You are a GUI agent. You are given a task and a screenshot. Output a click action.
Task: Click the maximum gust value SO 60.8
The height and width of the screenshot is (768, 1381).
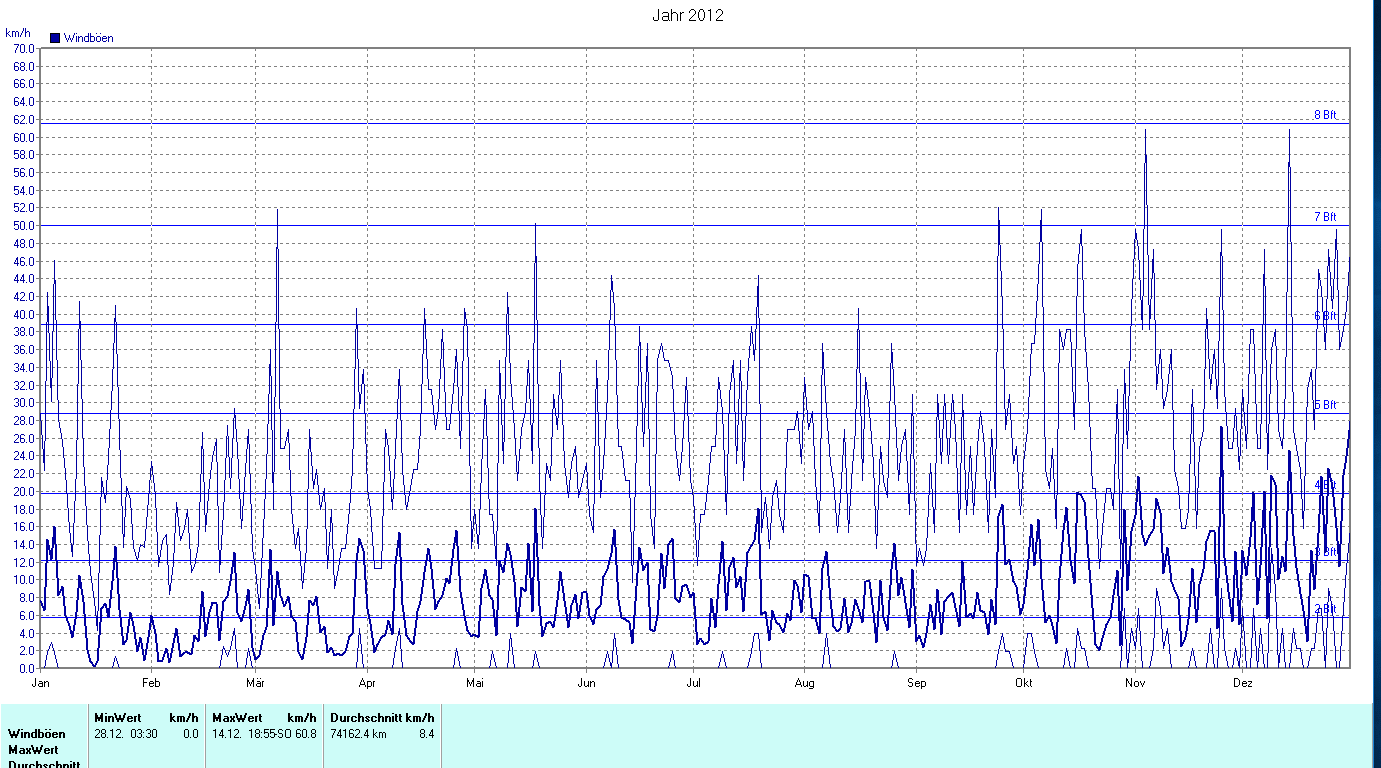coord(296,734)
